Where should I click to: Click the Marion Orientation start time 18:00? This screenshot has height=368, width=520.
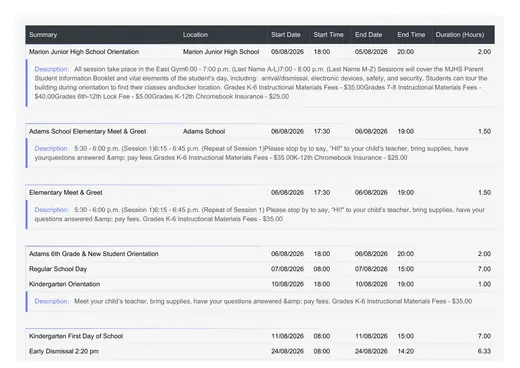(322, 52)
